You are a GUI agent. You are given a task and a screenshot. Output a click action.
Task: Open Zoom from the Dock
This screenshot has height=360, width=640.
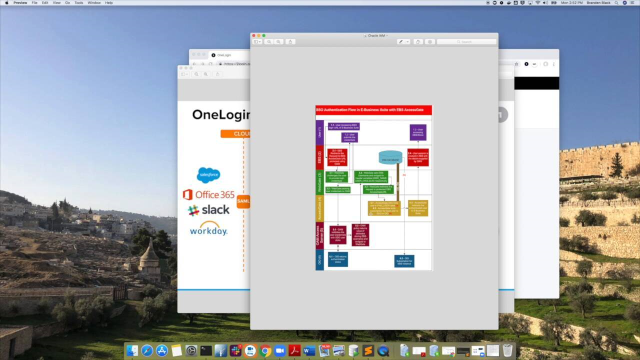click(280, 350)
